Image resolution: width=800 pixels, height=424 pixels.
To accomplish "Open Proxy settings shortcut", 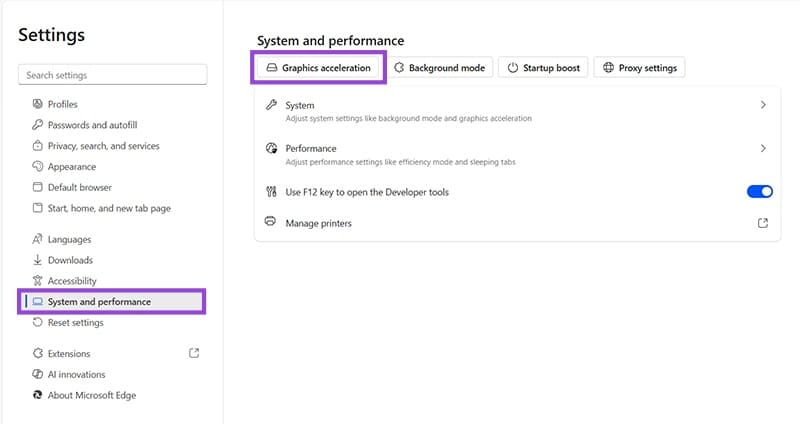I will coord(640,68).
